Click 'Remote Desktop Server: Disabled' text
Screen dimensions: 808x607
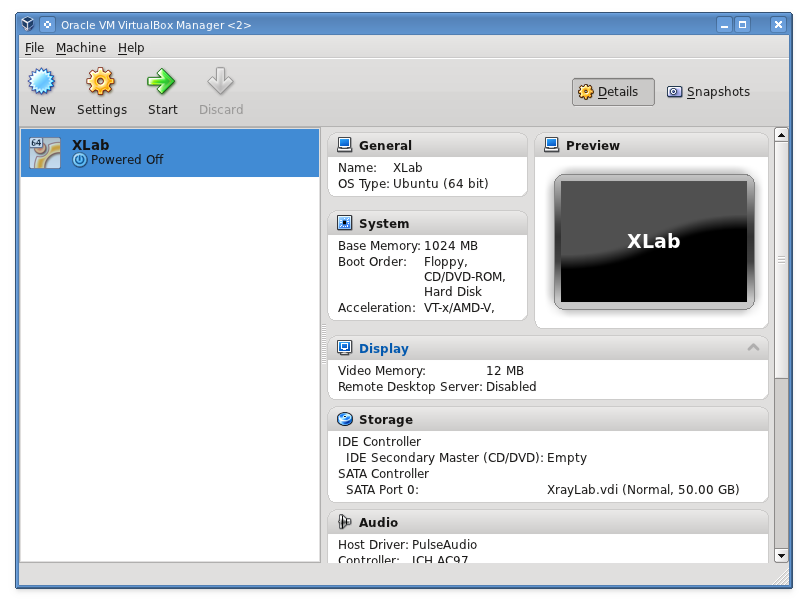pos(437,386)
